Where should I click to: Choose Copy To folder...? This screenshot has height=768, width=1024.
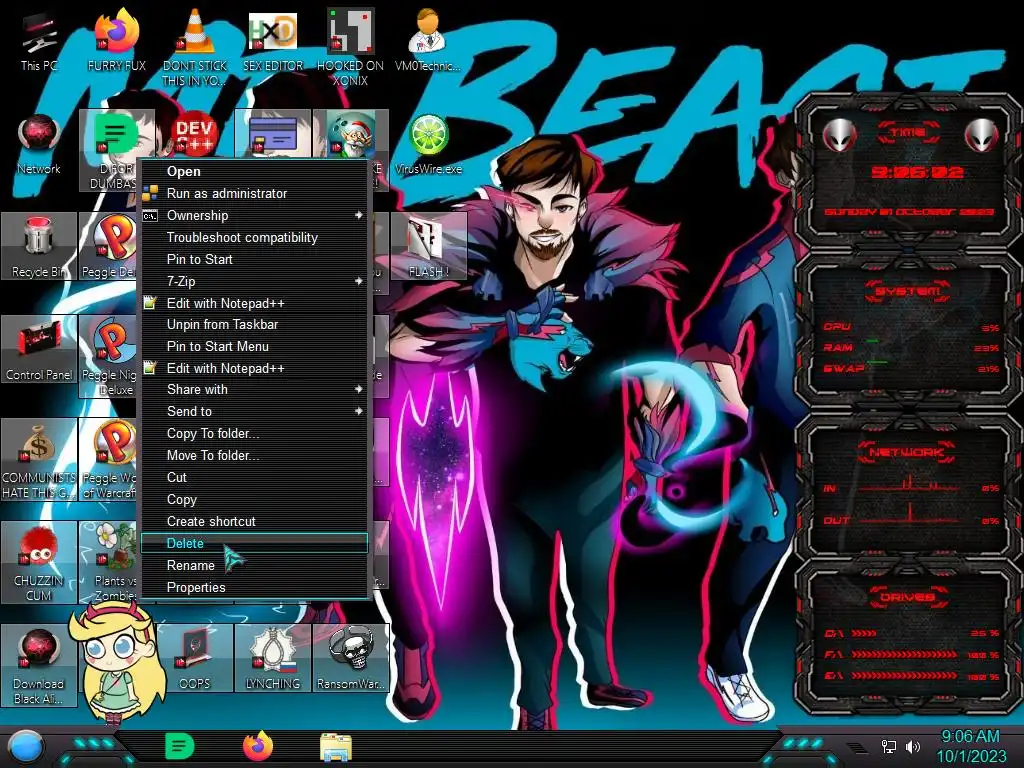(255, 434)
